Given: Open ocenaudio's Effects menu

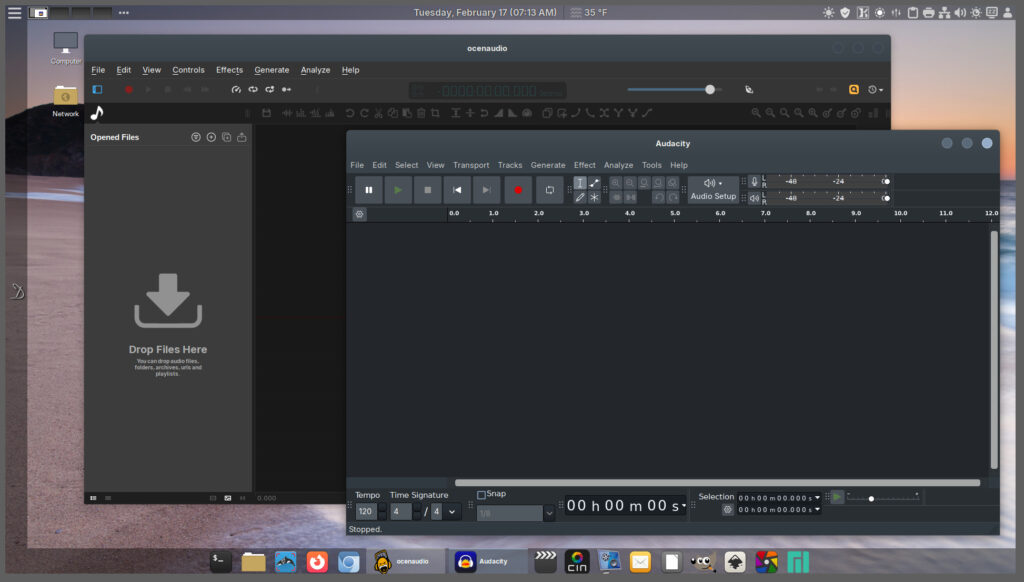Looking at the screenshot, I should pyautogui.click(x=229, y=70).
